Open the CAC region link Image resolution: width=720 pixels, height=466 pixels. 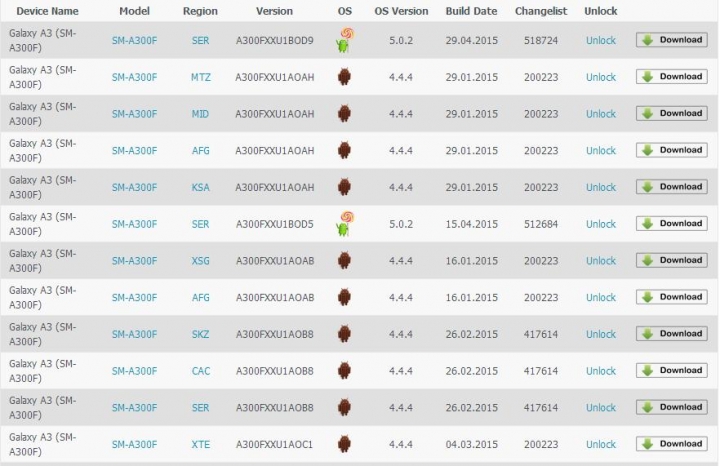[x=201, y=371]
